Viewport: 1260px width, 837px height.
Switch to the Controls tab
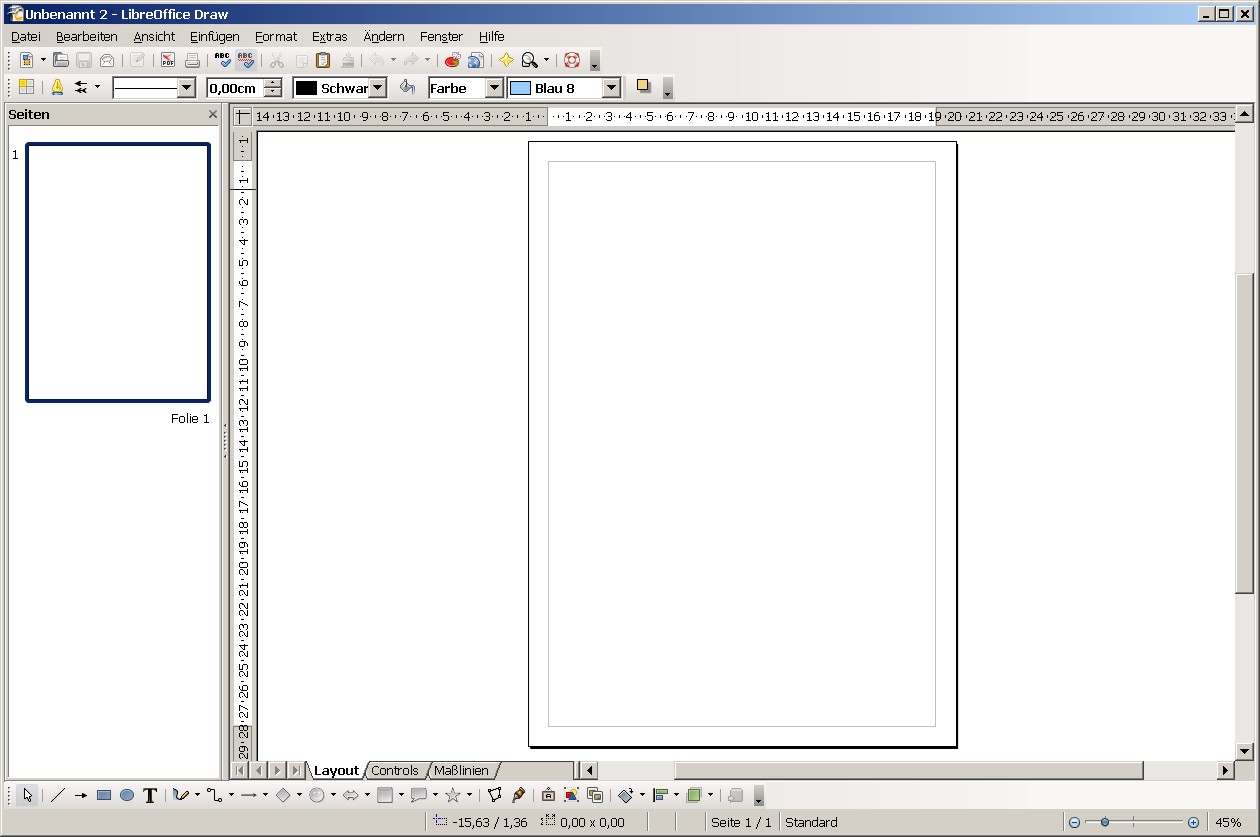point(396,770)
